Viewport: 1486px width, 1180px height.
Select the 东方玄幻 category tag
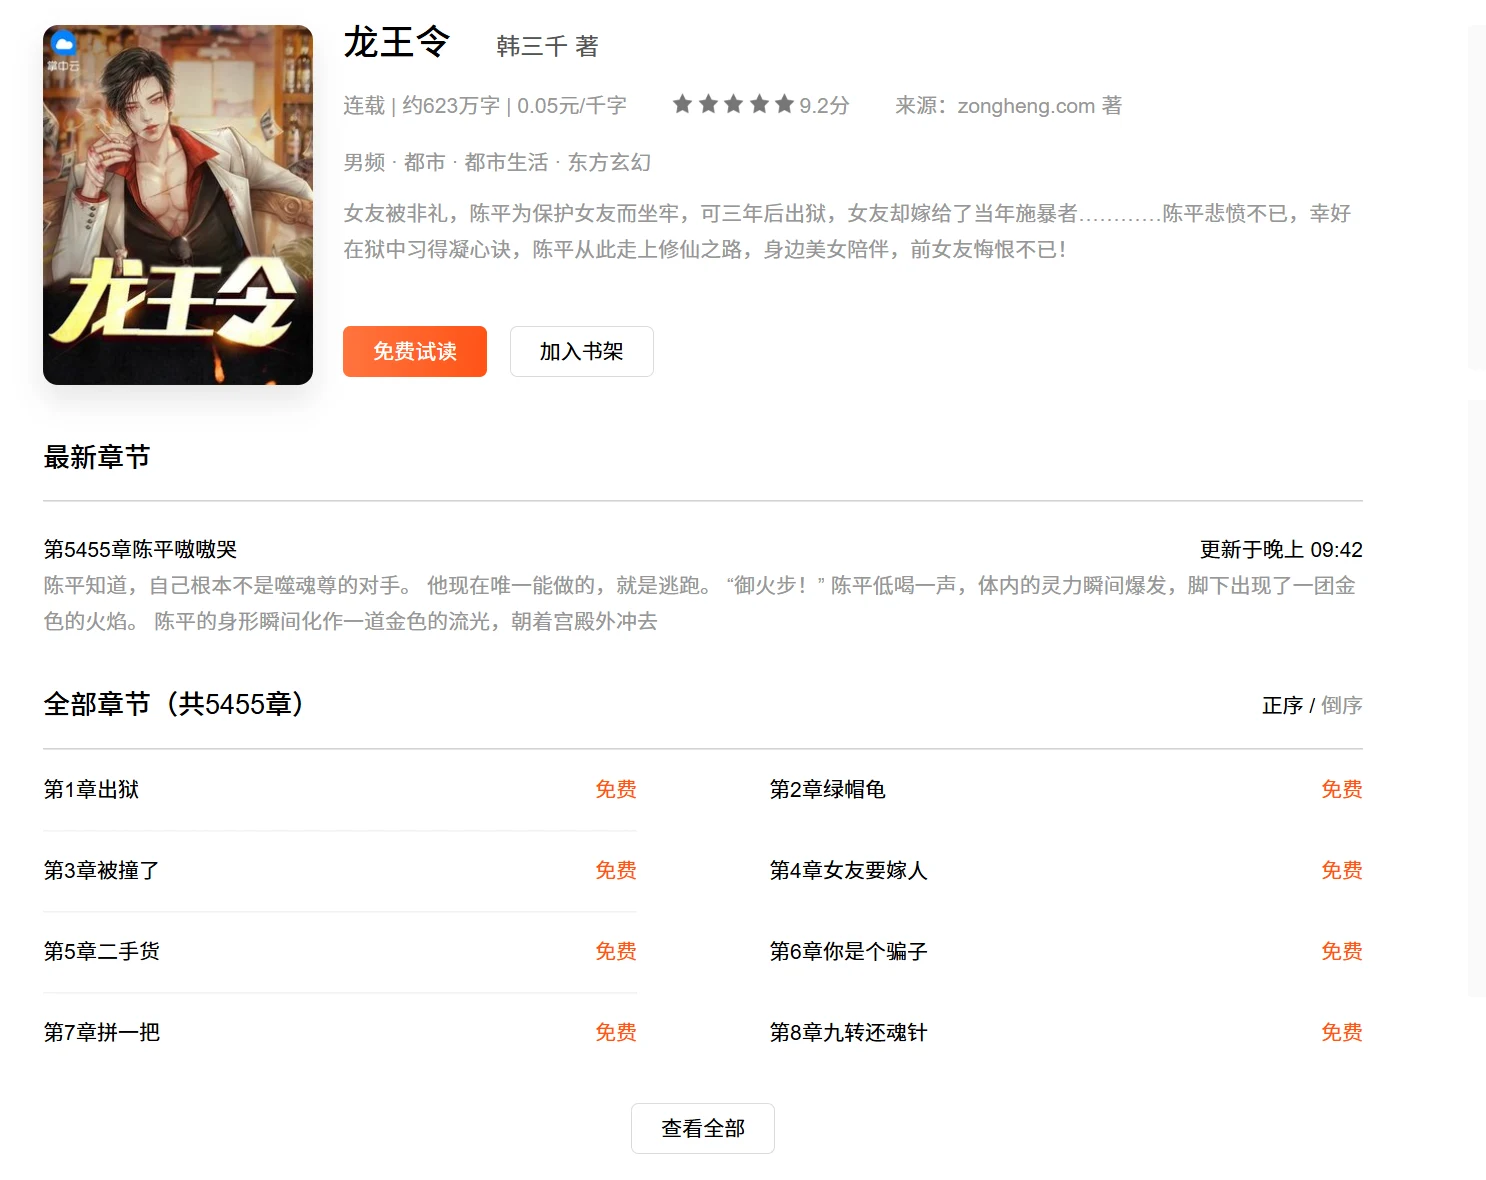609,162
